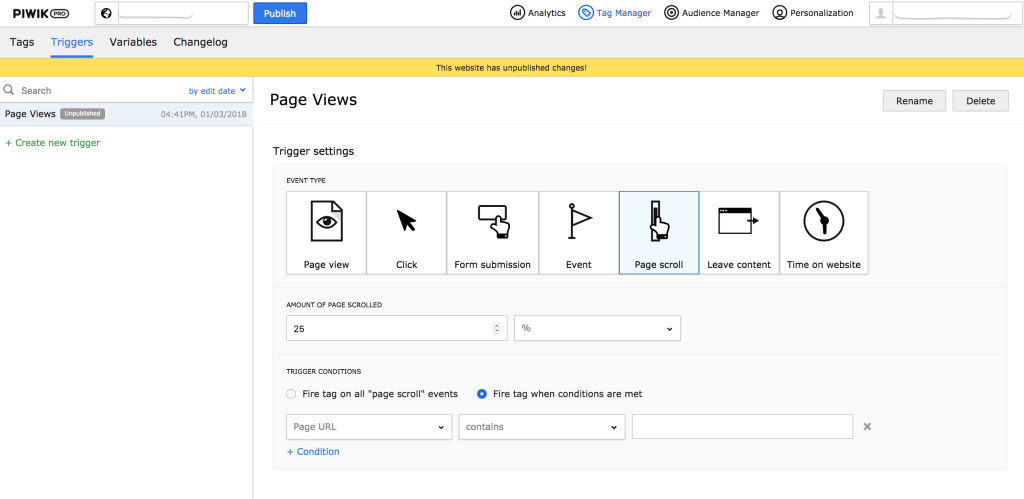Open the Changelog tab

(x=200, y=42)
